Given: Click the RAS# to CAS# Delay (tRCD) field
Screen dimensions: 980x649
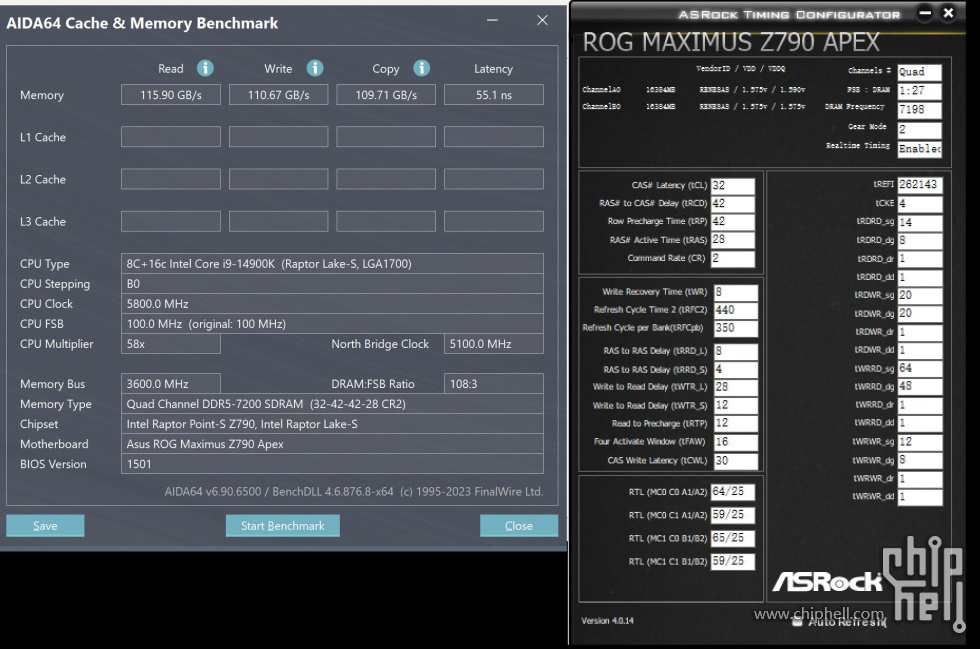Looking at the screenshot, I should (733, 204).
